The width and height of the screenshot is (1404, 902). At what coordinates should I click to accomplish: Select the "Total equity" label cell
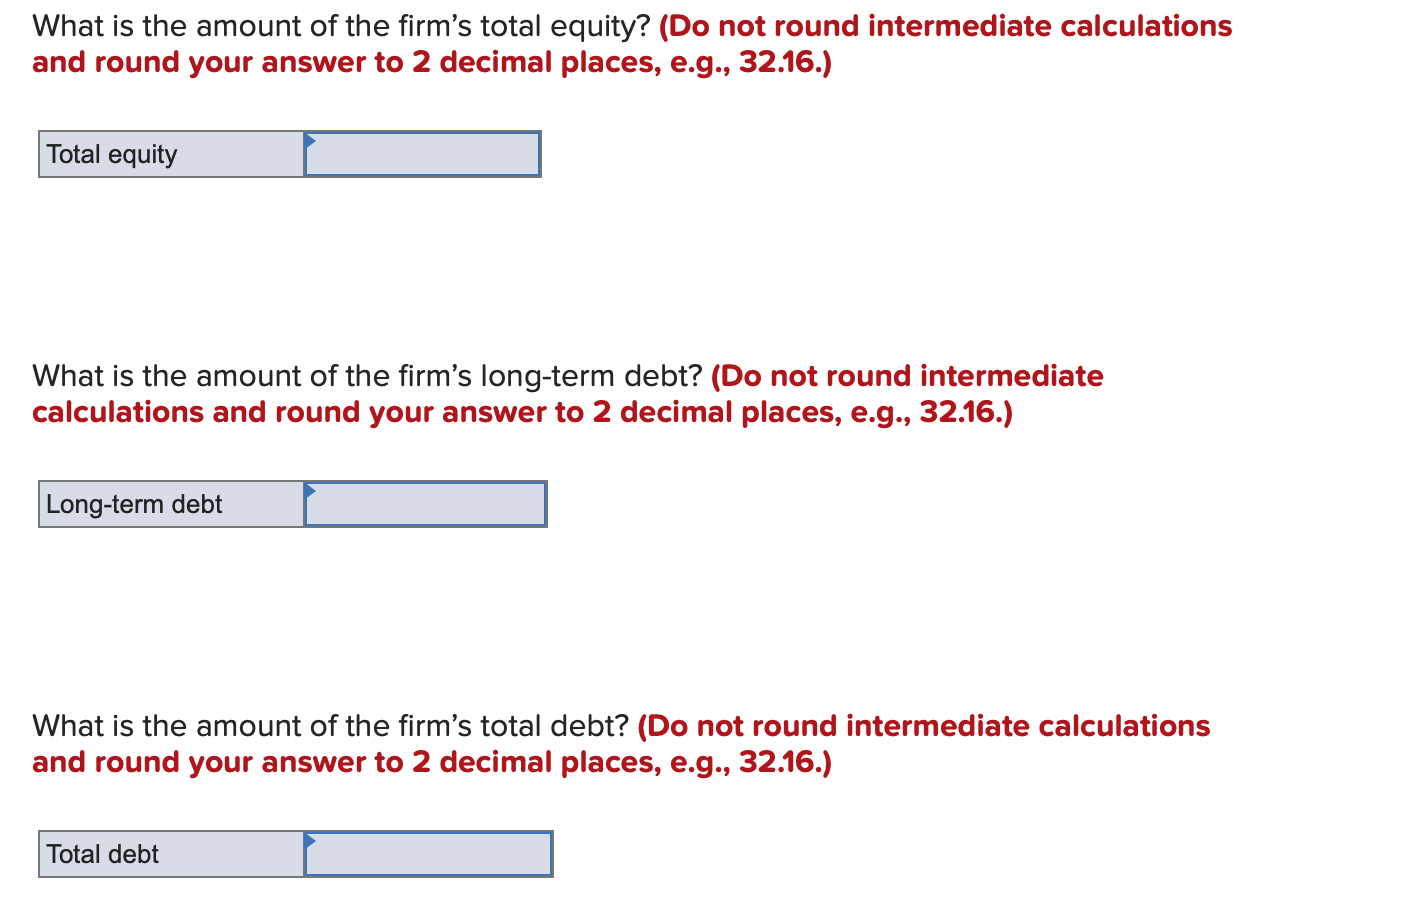pos(171,154)
